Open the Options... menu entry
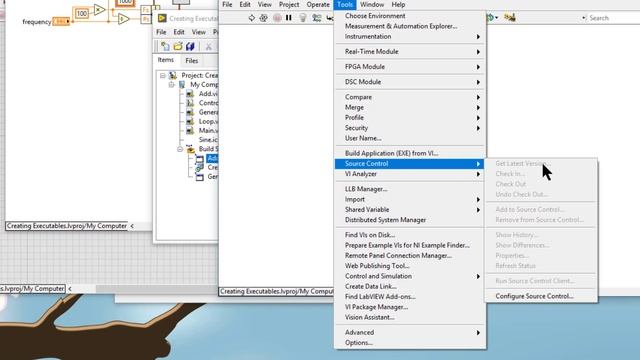This screenshot has width=640, height=360. tap(359, 343)
